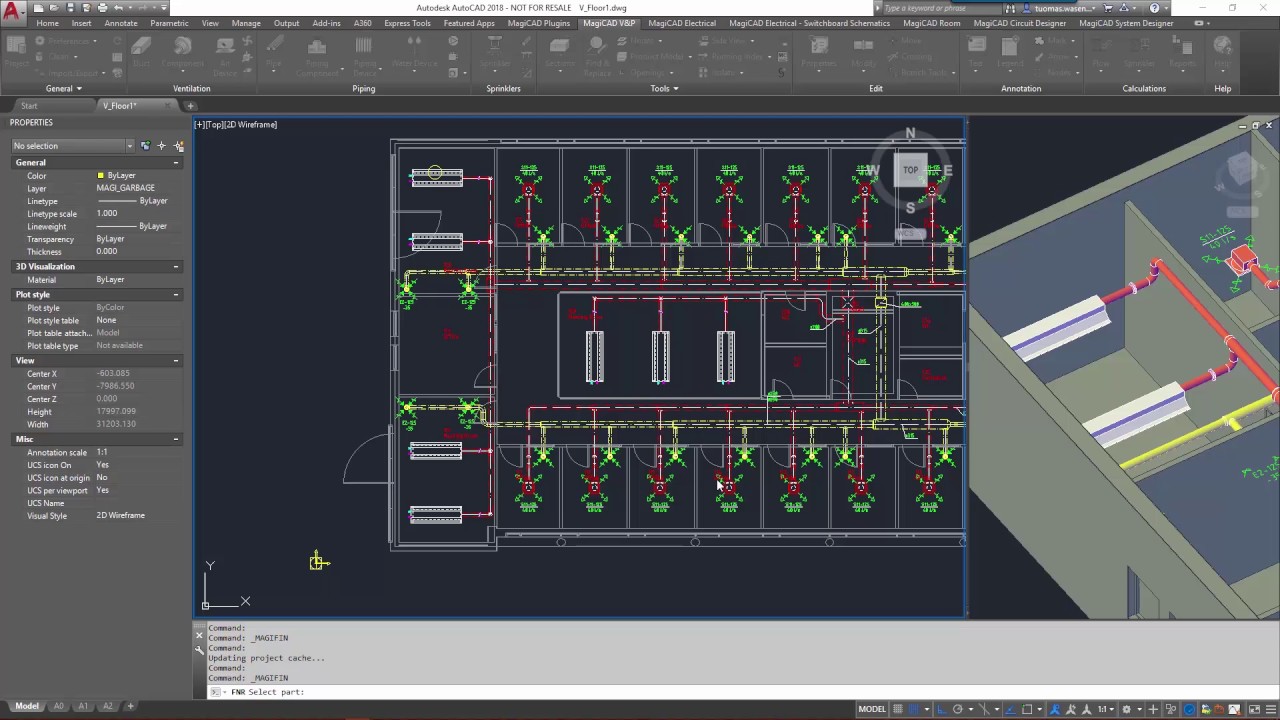Toggle snap mode in status bar

tap(914, 709)
